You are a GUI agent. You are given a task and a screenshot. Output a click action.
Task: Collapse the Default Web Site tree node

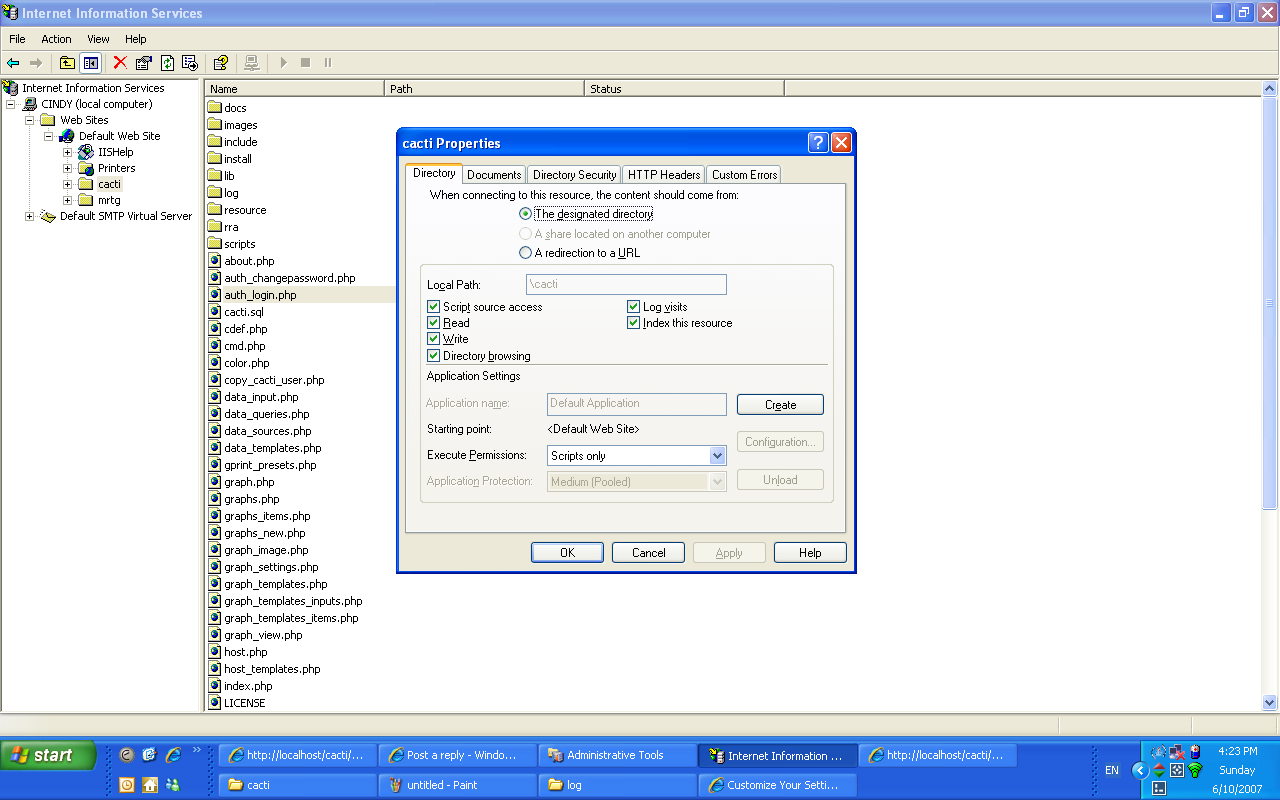(x=48, y=136)
